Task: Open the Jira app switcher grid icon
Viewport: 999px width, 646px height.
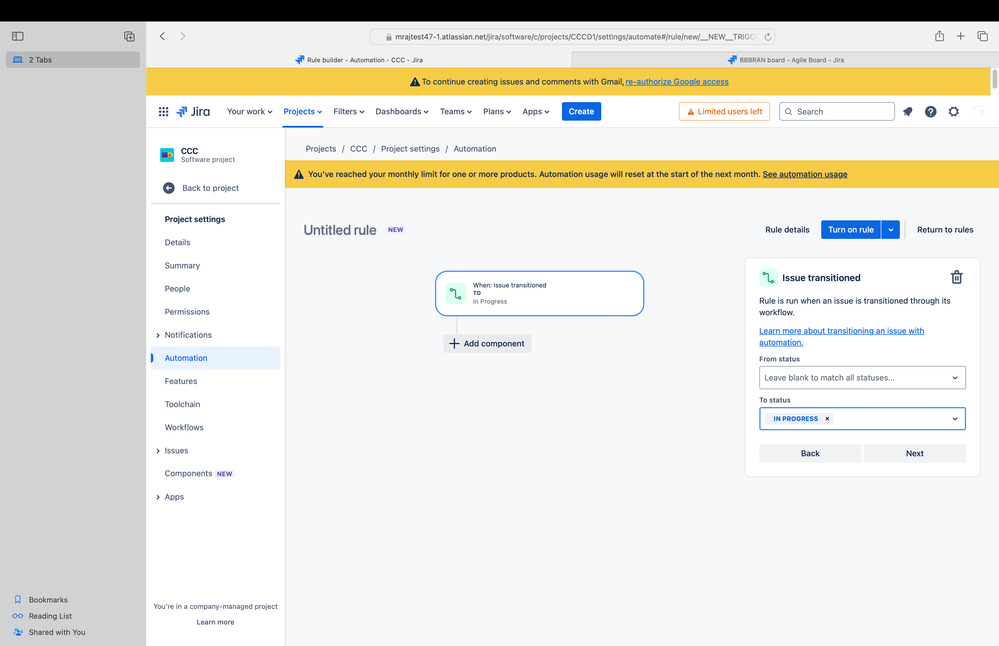Action: pos(164,111)
